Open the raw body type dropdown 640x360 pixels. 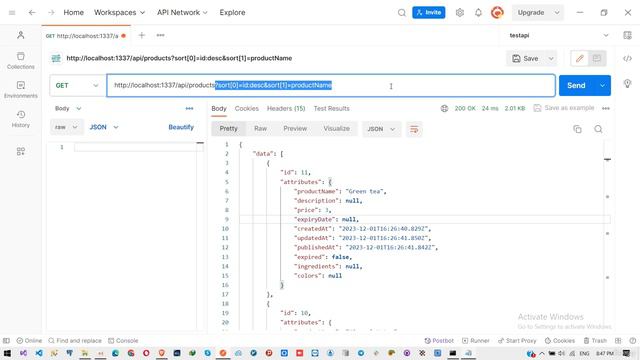(67, 127)
